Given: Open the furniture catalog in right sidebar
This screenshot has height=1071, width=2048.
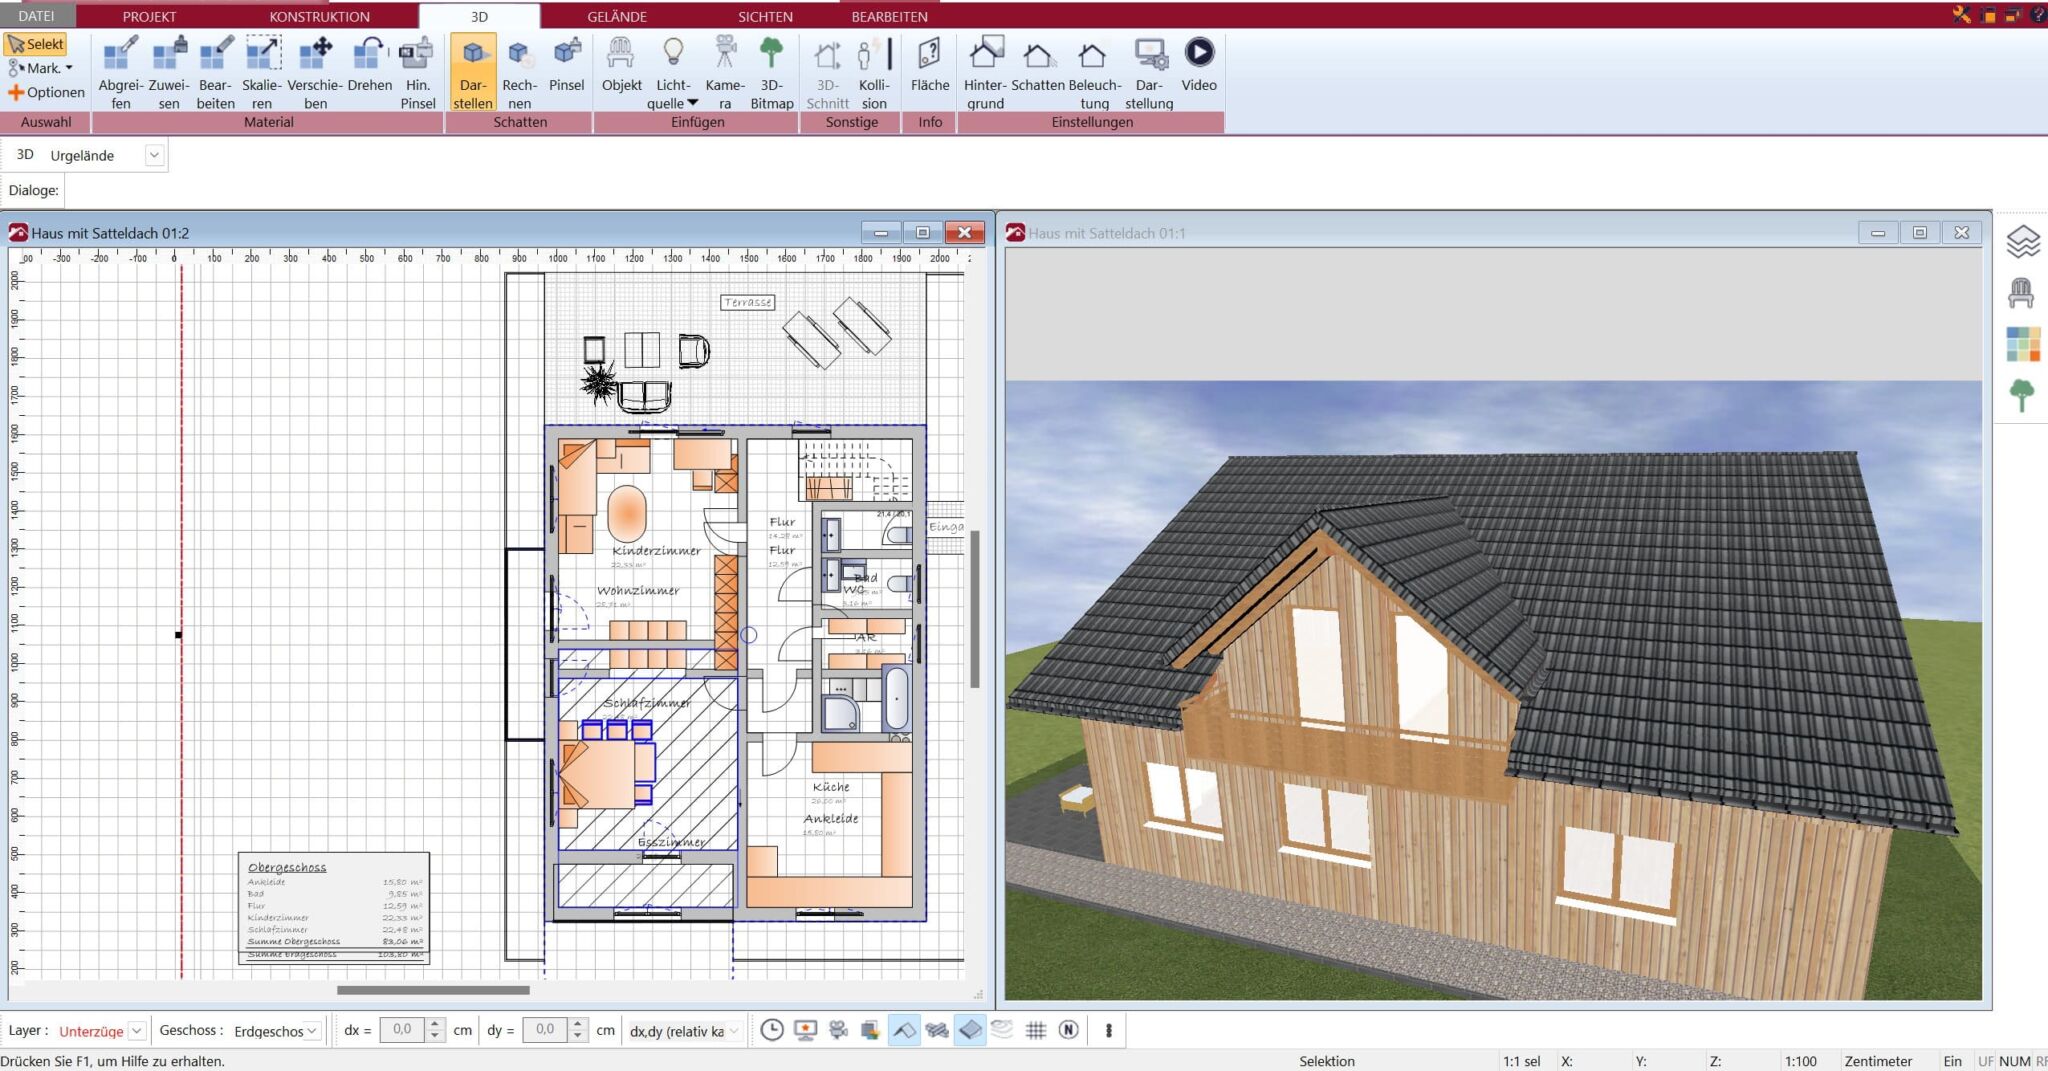Looking at the screenshot, I should click(x=2021, y=293).
